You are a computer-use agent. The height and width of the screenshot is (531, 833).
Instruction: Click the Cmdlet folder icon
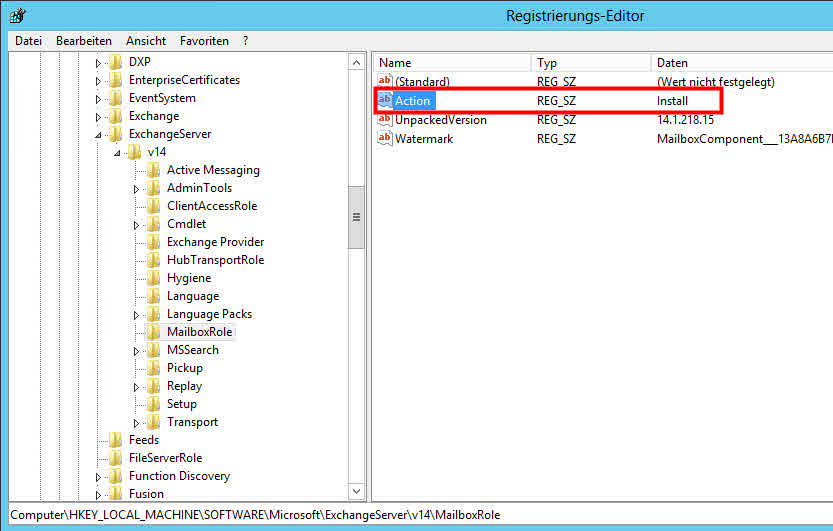coord(154,224)
